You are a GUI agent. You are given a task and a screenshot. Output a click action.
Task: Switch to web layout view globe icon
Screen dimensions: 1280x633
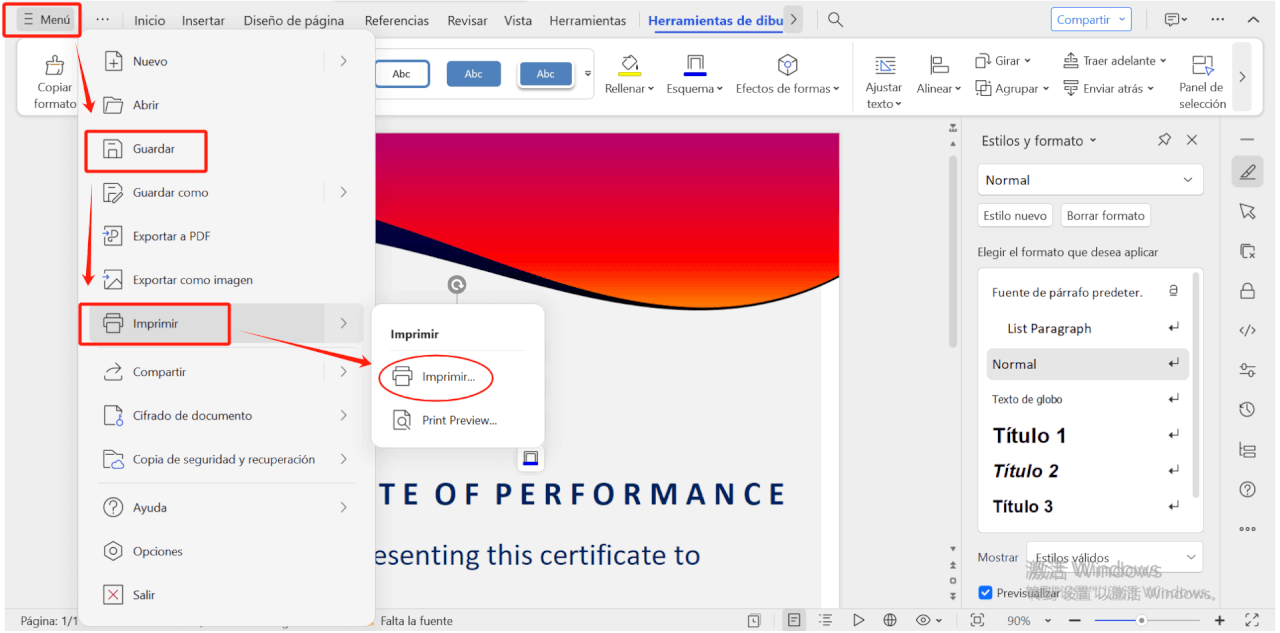tap(890, 621)
